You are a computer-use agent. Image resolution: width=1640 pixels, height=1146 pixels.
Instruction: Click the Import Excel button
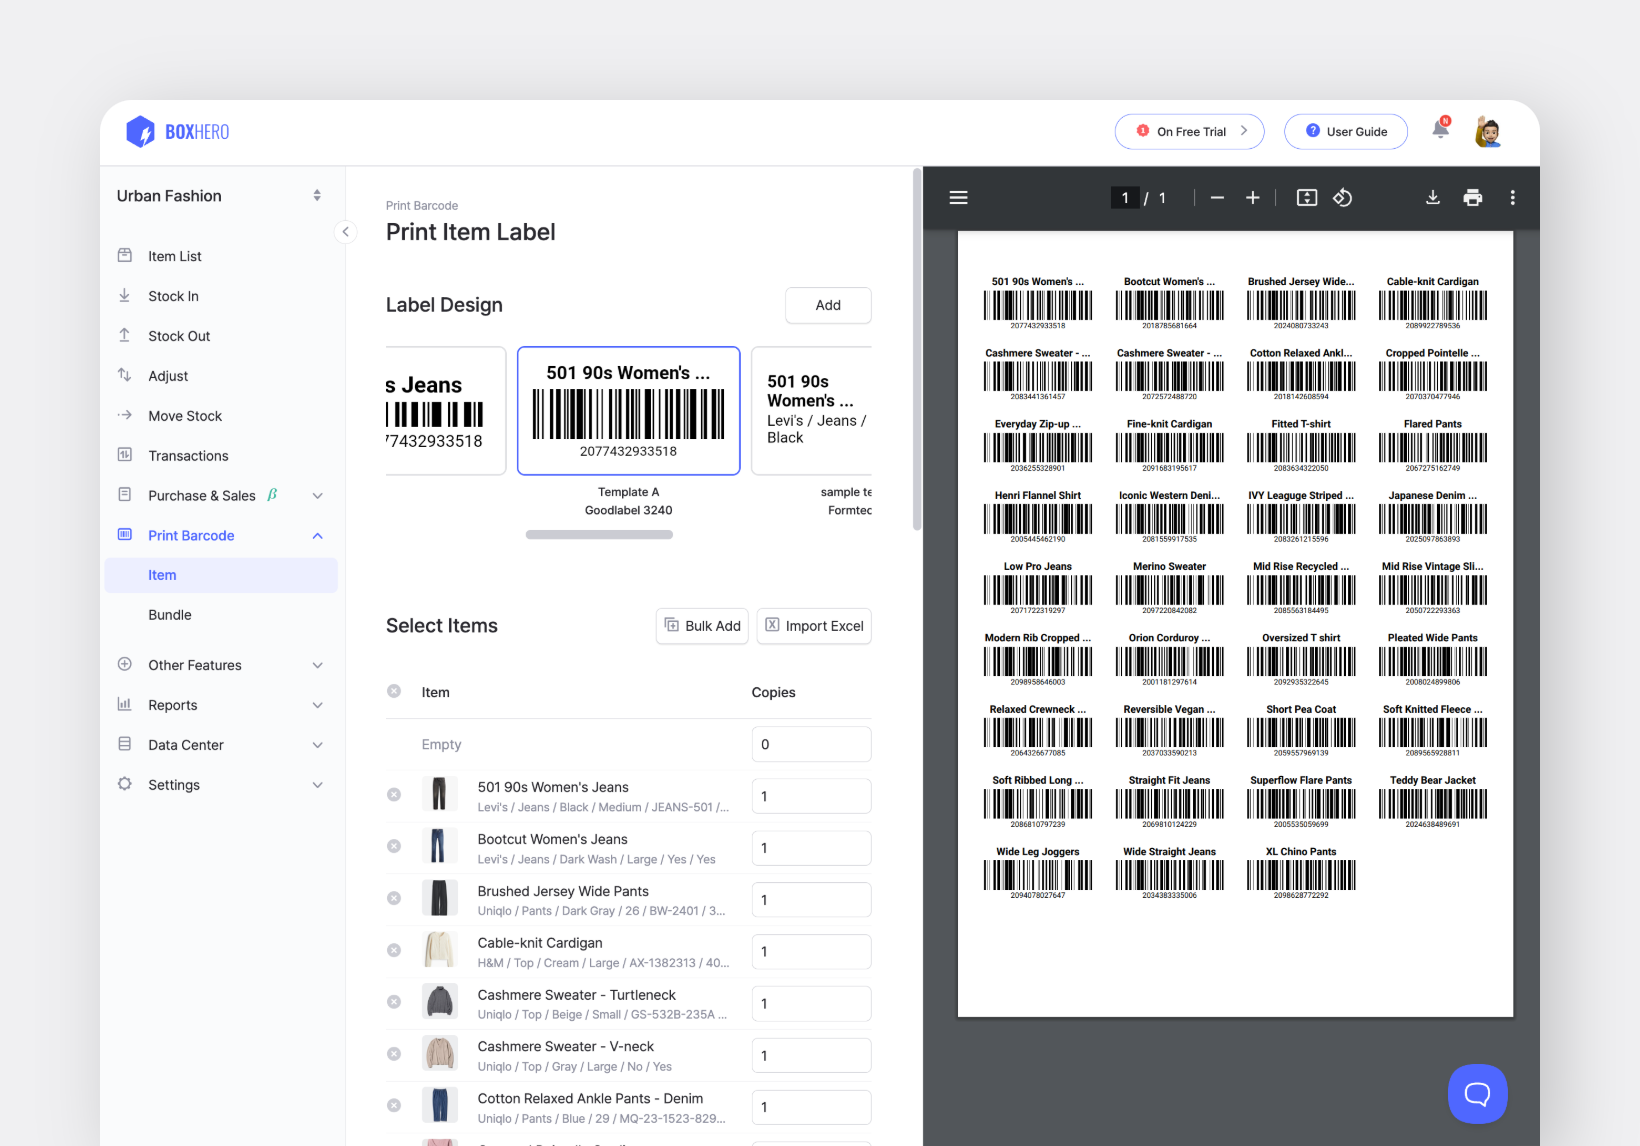[x=813, y=625]
